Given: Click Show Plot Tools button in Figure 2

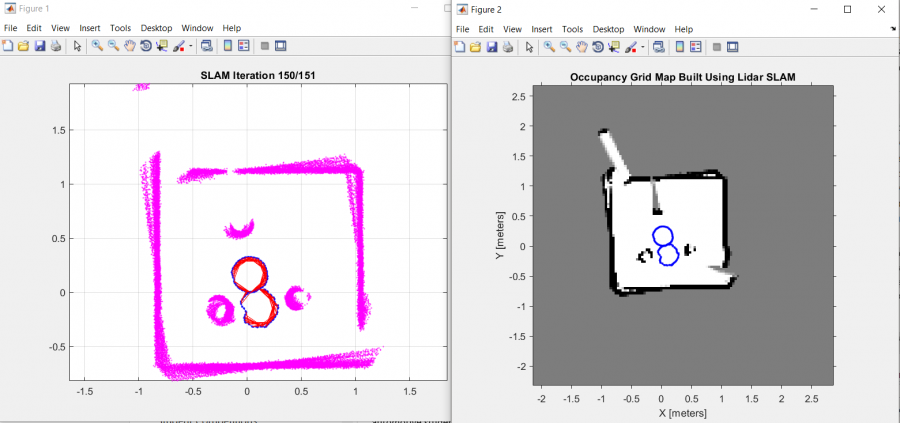Looking at the screenshot, I should 733,46.
